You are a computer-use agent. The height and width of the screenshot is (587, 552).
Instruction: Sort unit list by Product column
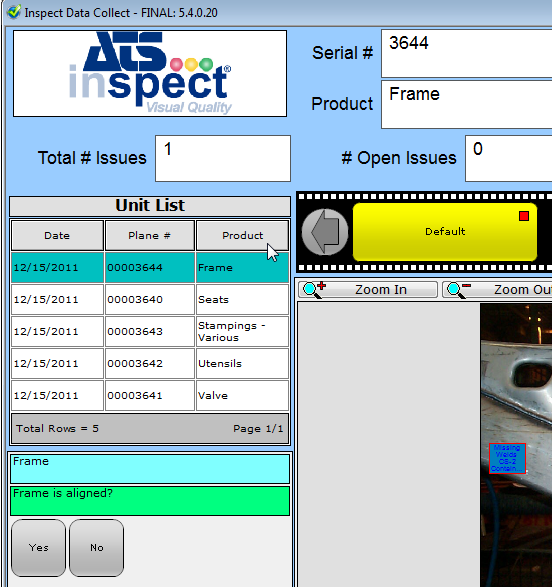pyautogui.click(x=243, y=235)
